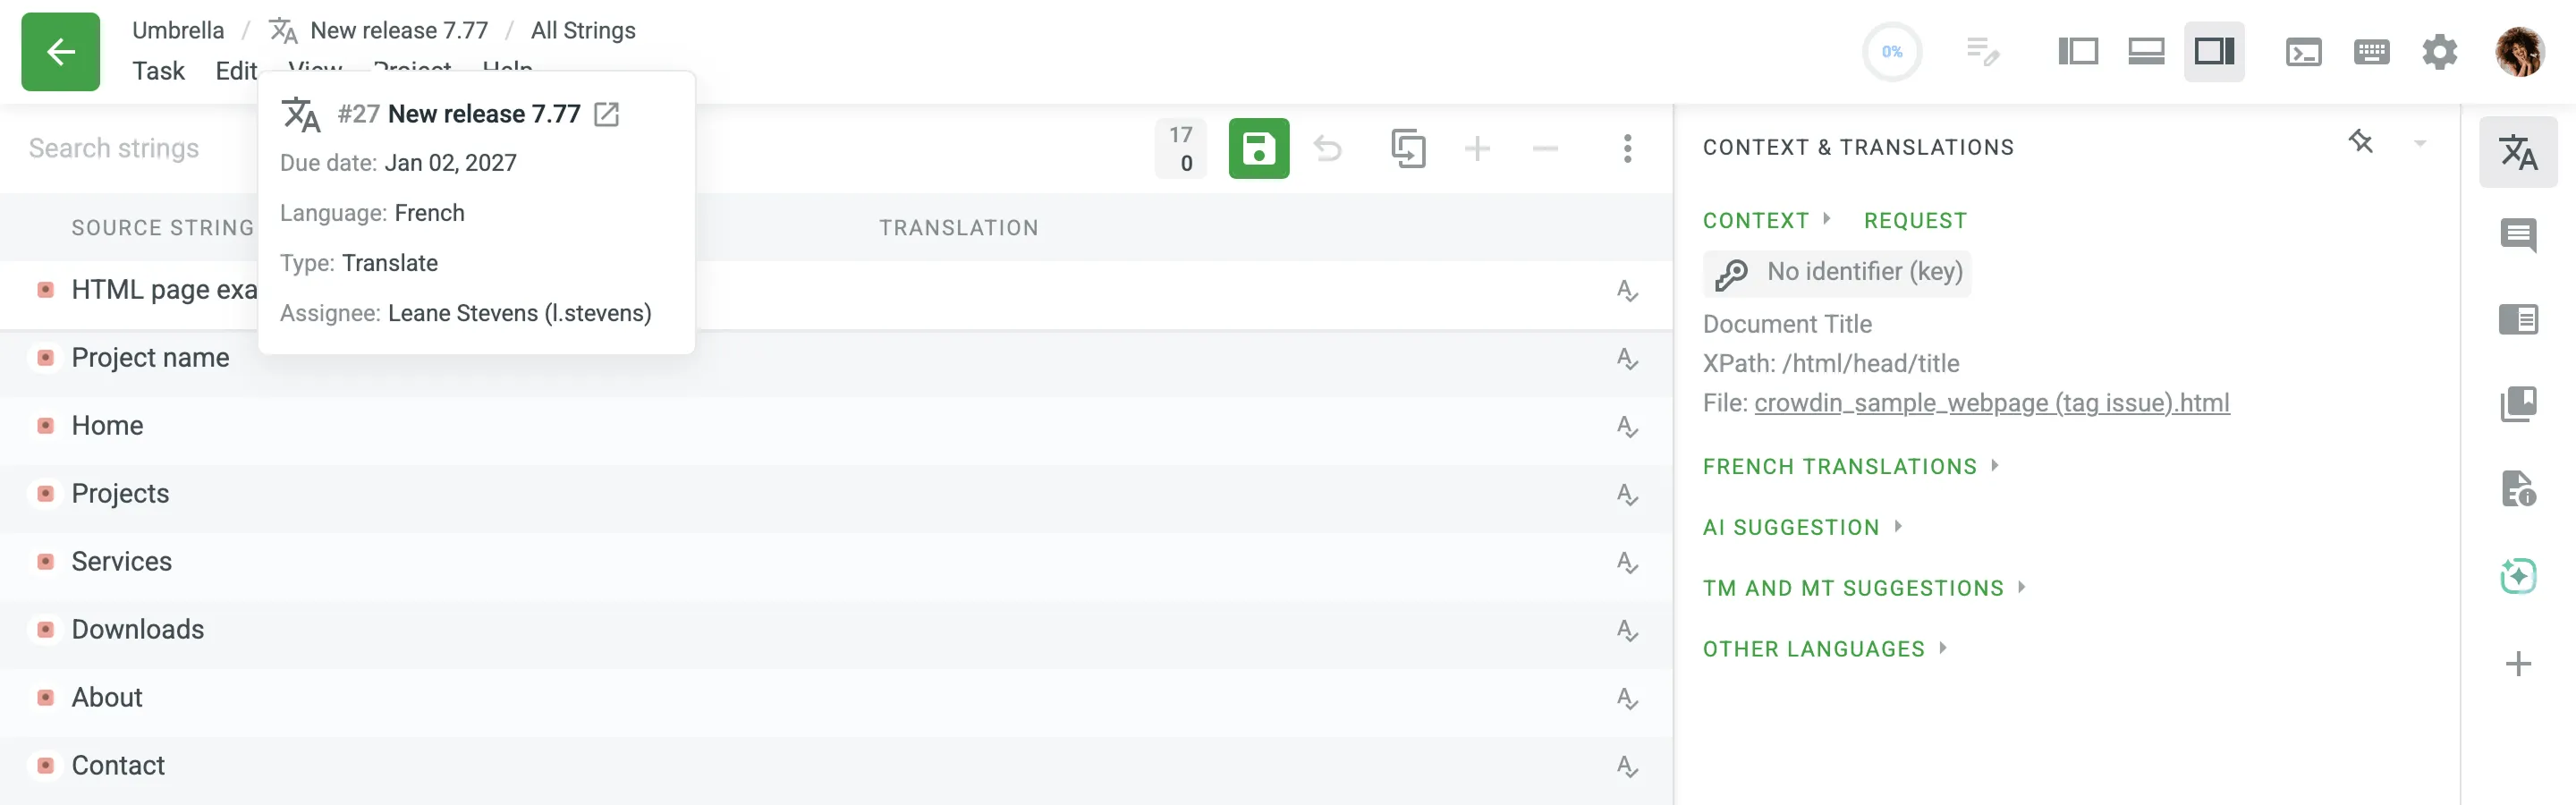Click the green back arrow button
The image size is (2576, 805).
click(60, 52)
